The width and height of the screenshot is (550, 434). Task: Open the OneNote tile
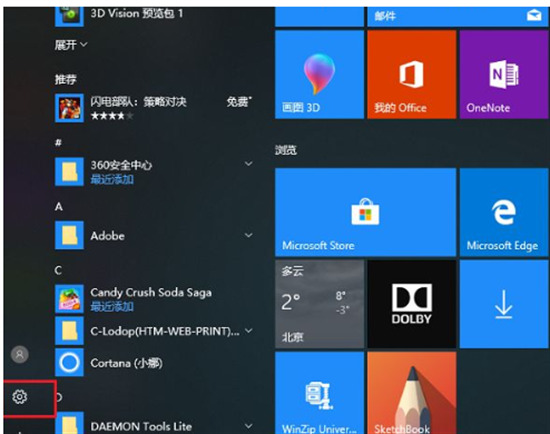504,74
